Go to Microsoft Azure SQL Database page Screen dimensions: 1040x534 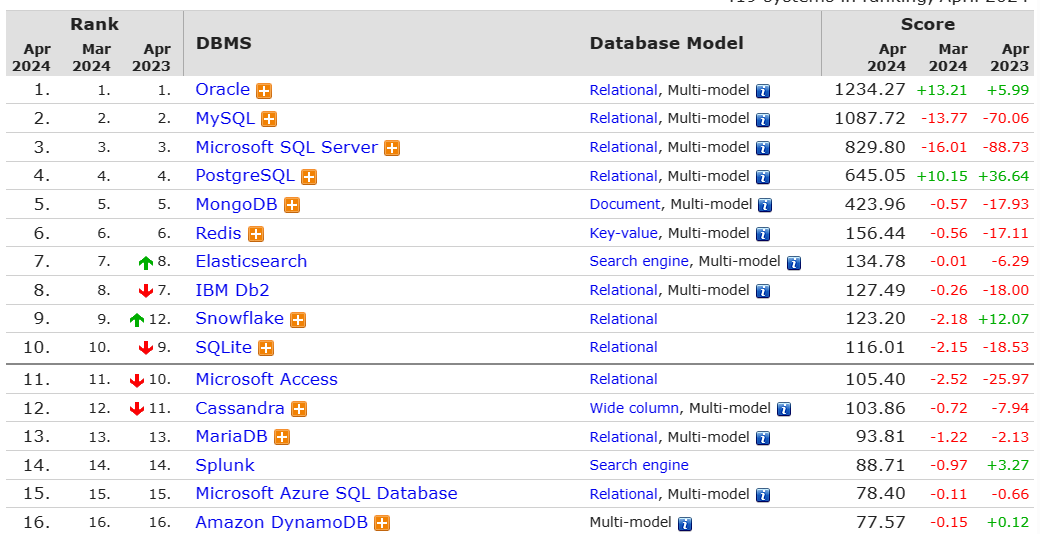tap(326, 494)
